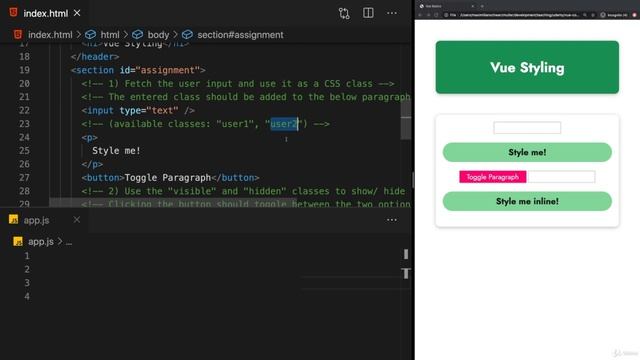Screen dimensions: 640x360
Task: Click line number 23 in index.html
Action: 24,124
